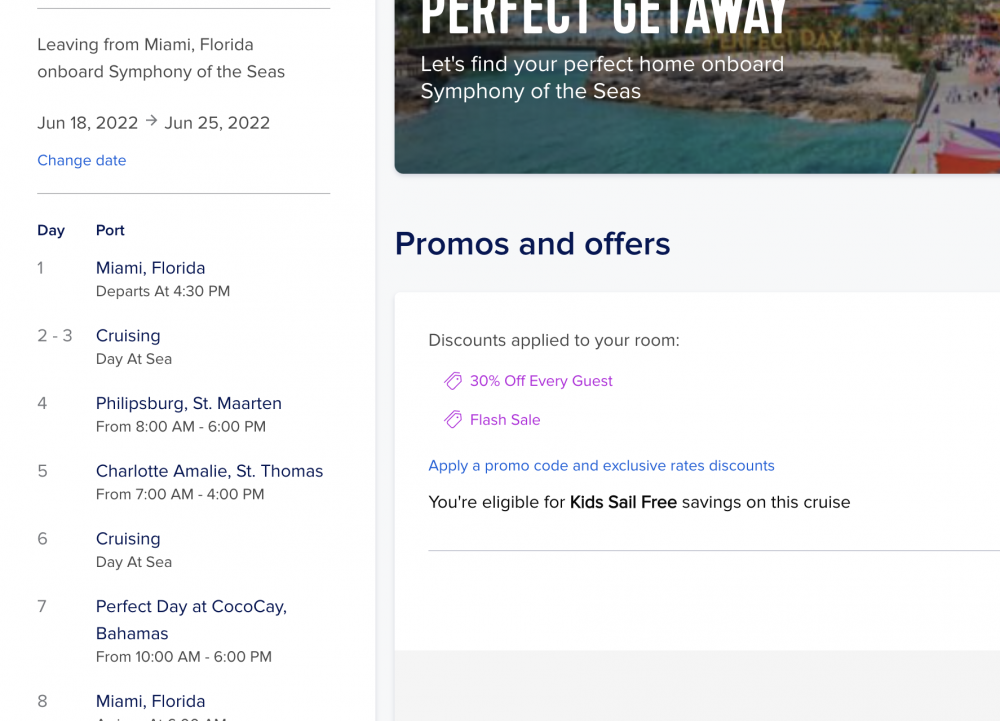The image size is (1000, 721).
Task: Click the arrow between the sailing dates
Action: point(151,120)
